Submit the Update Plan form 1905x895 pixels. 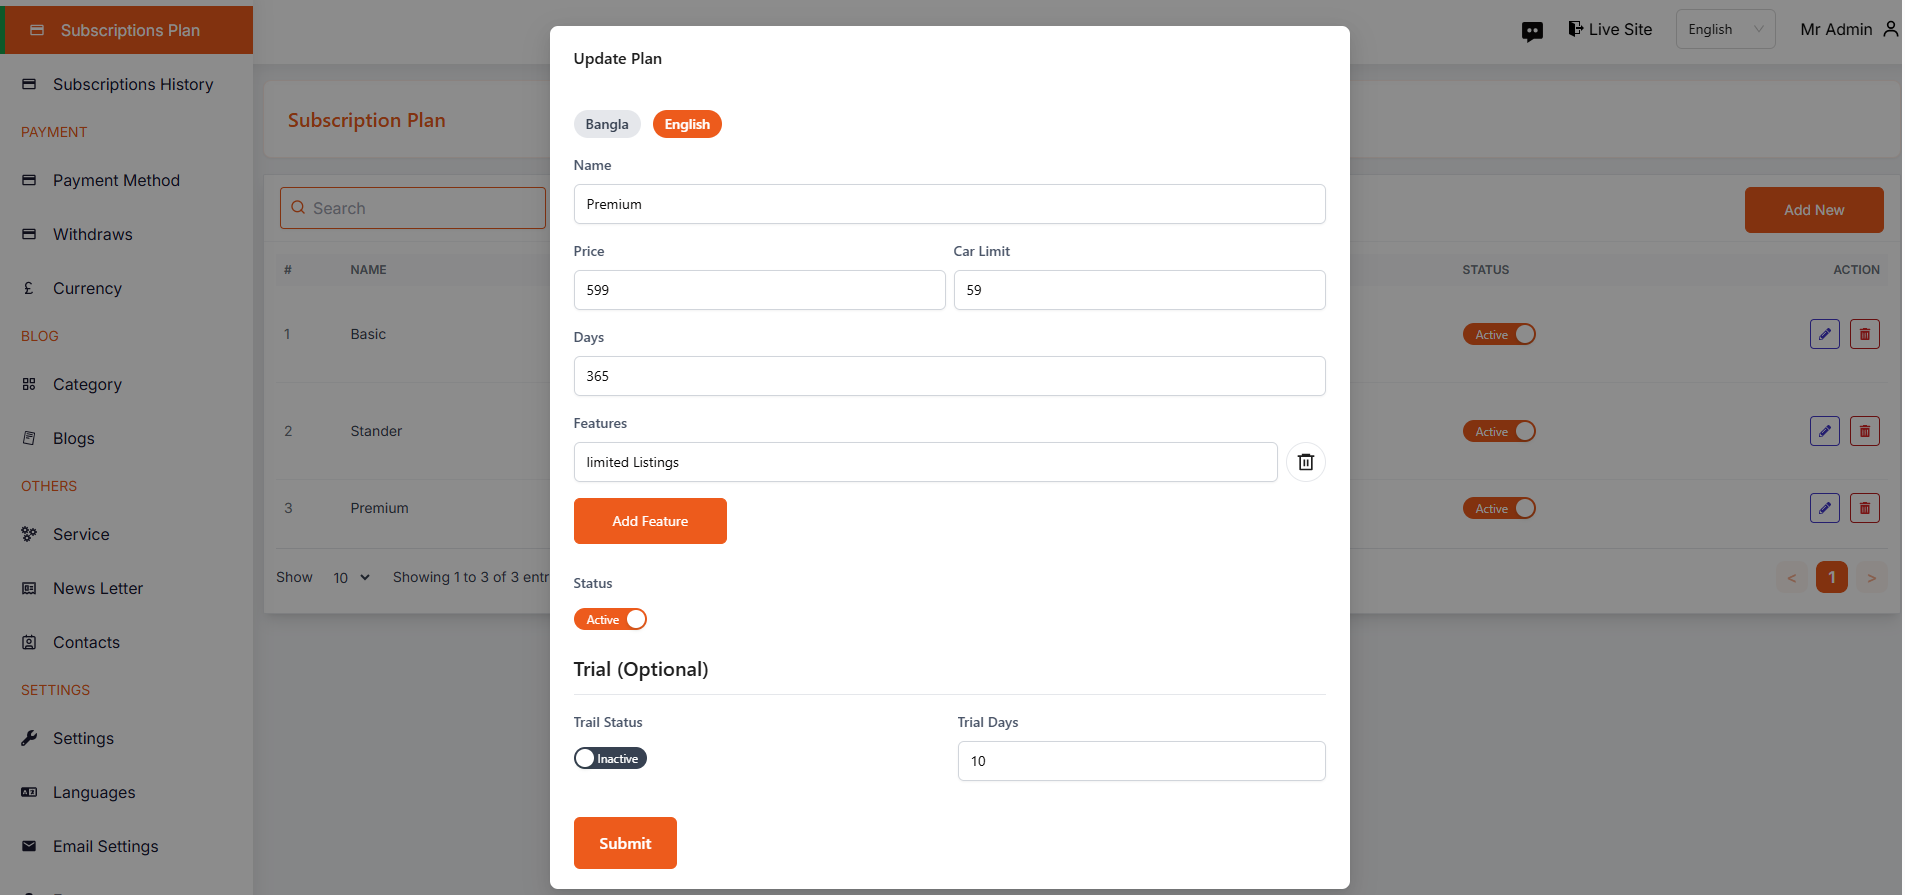[625, 843]
